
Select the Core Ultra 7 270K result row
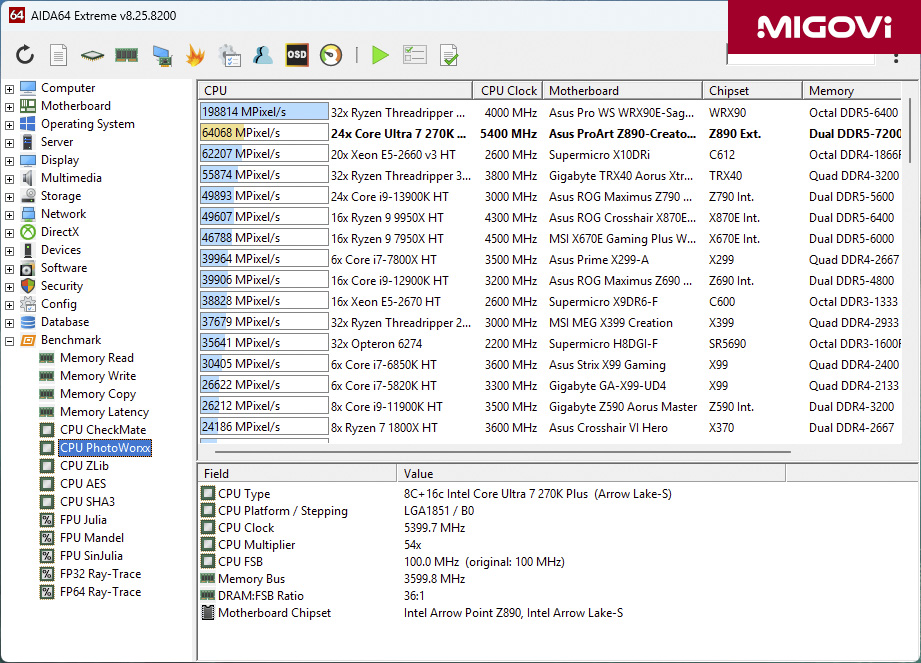(x=300, y=133)
